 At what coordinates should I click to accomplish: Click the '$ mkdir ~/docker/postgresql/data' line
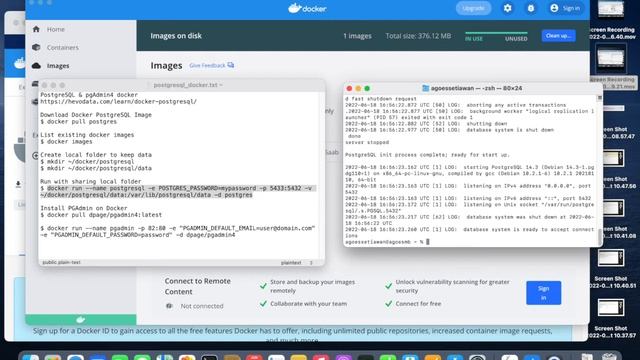(96, 168)
